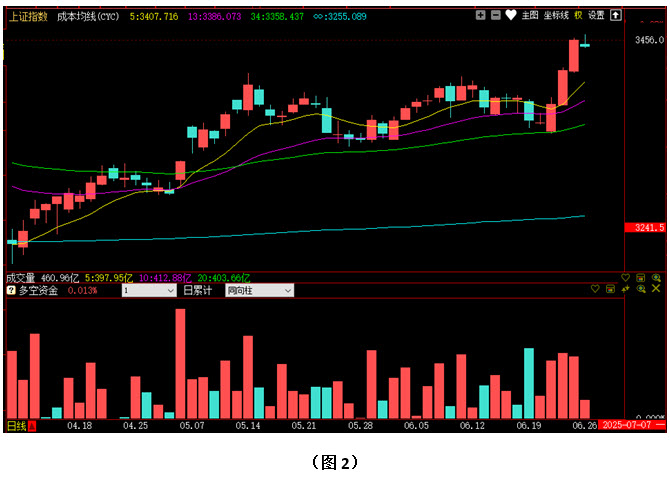
Task: Click the magnifier icon in 成交量 row
Action: coord(656,278)
